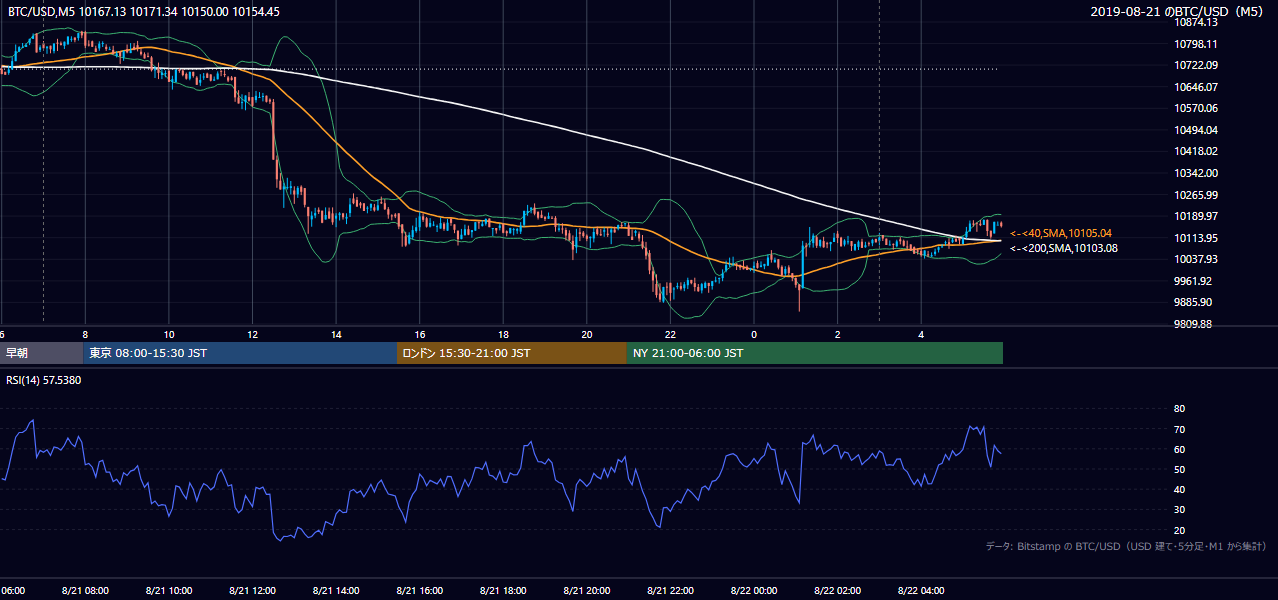The width and height of the screenshot is (1278, 600).
Task: Click price axis value 9961.92
Action: [x=1194, y=281]
